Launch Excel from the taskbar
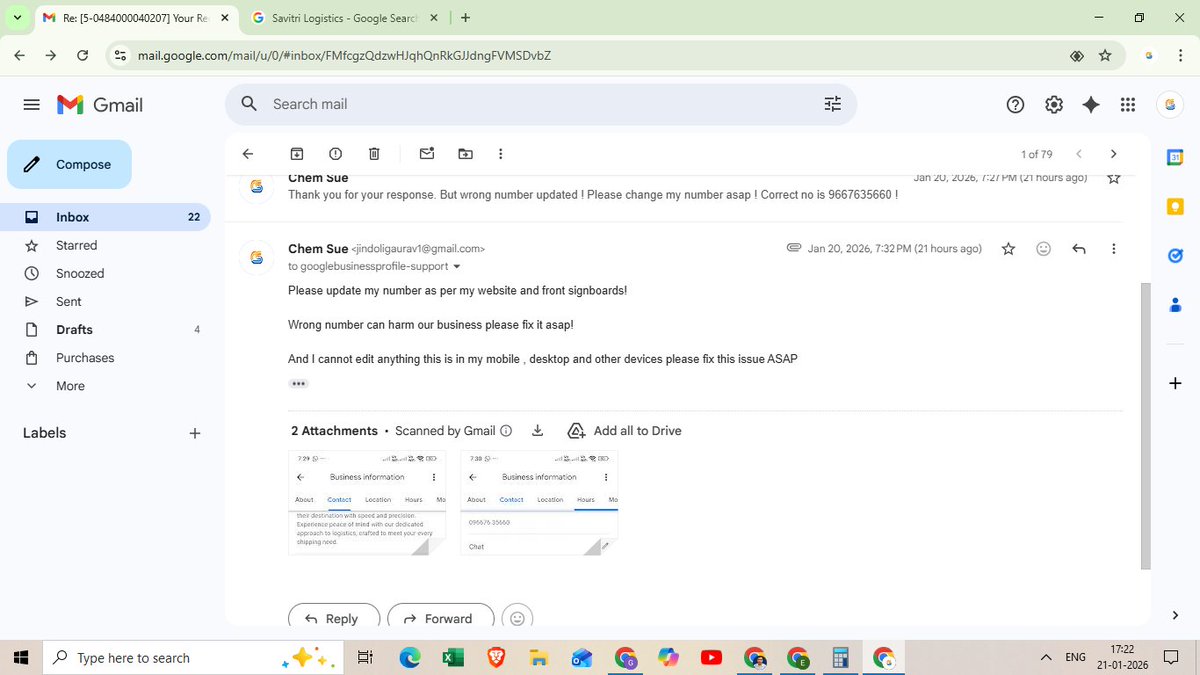Image resolution: width=1200 pixels, height=675 pixels. (x=453, y=657)
